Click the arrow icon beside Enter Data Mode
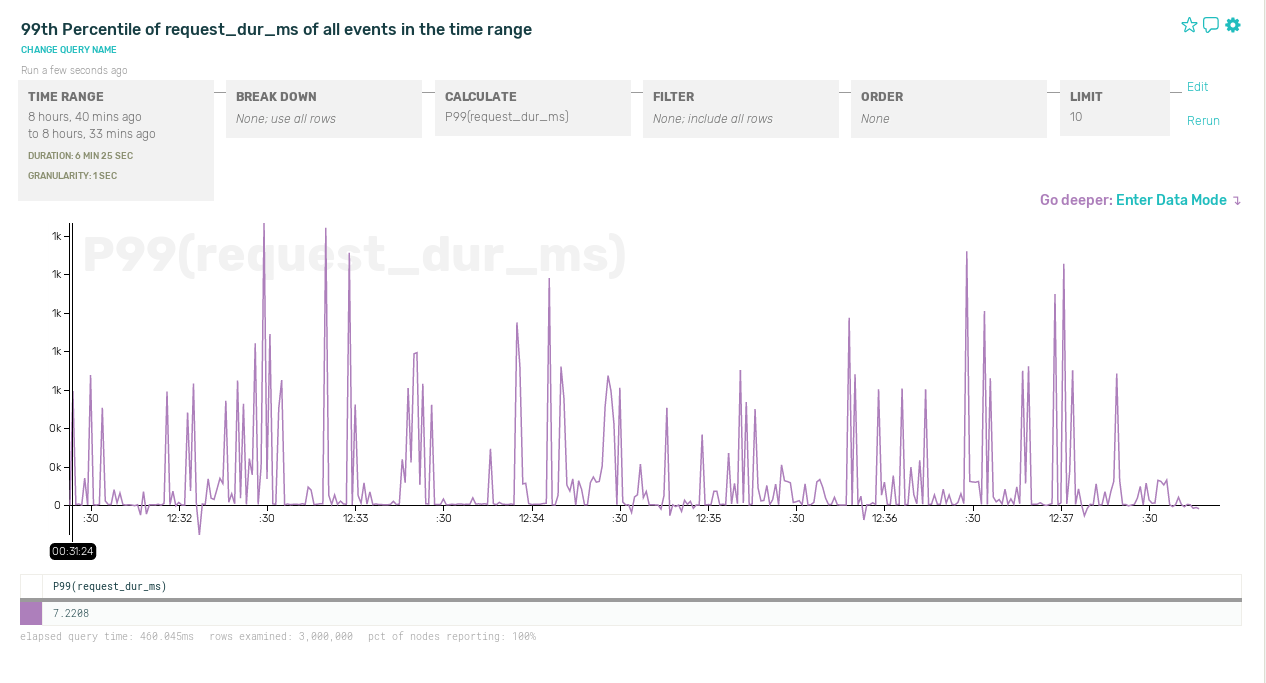The image size is (1266, 683). pos(1237,201)
